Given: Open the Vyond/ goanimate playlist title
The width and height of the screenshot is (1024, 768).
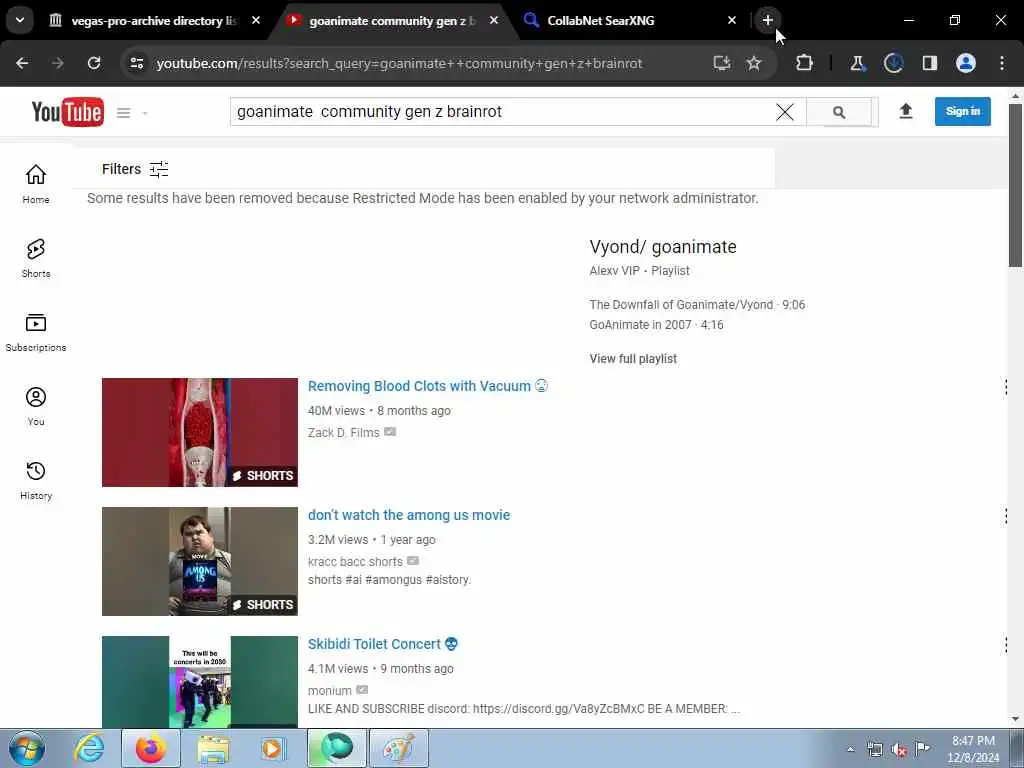Looking at the screenshot, I should [x=663, y=247].
